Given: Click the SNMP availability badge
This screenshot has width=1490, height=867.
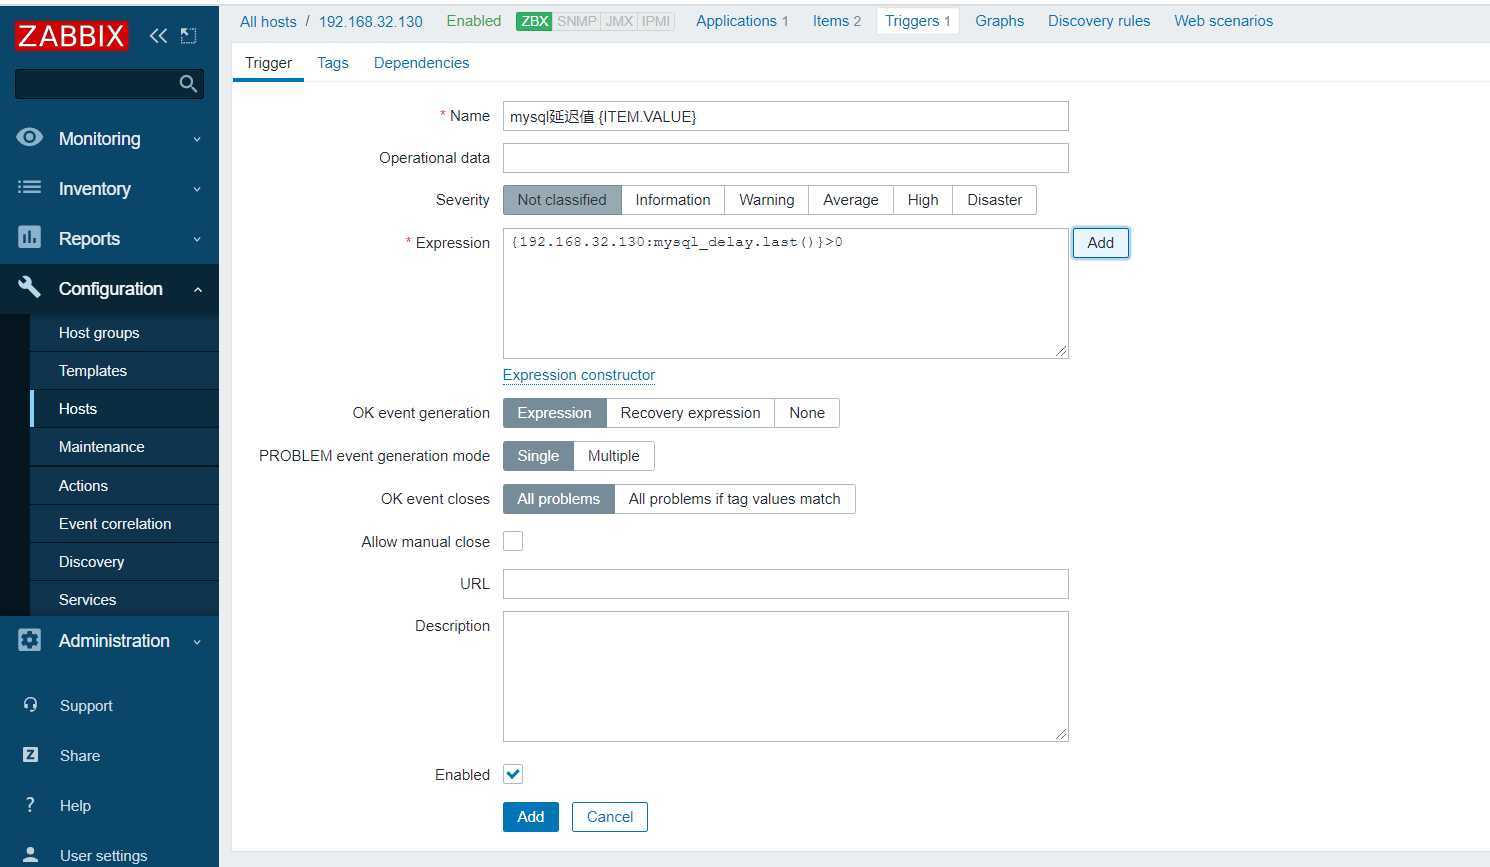Looking at the screenshot, I should 576,21.
